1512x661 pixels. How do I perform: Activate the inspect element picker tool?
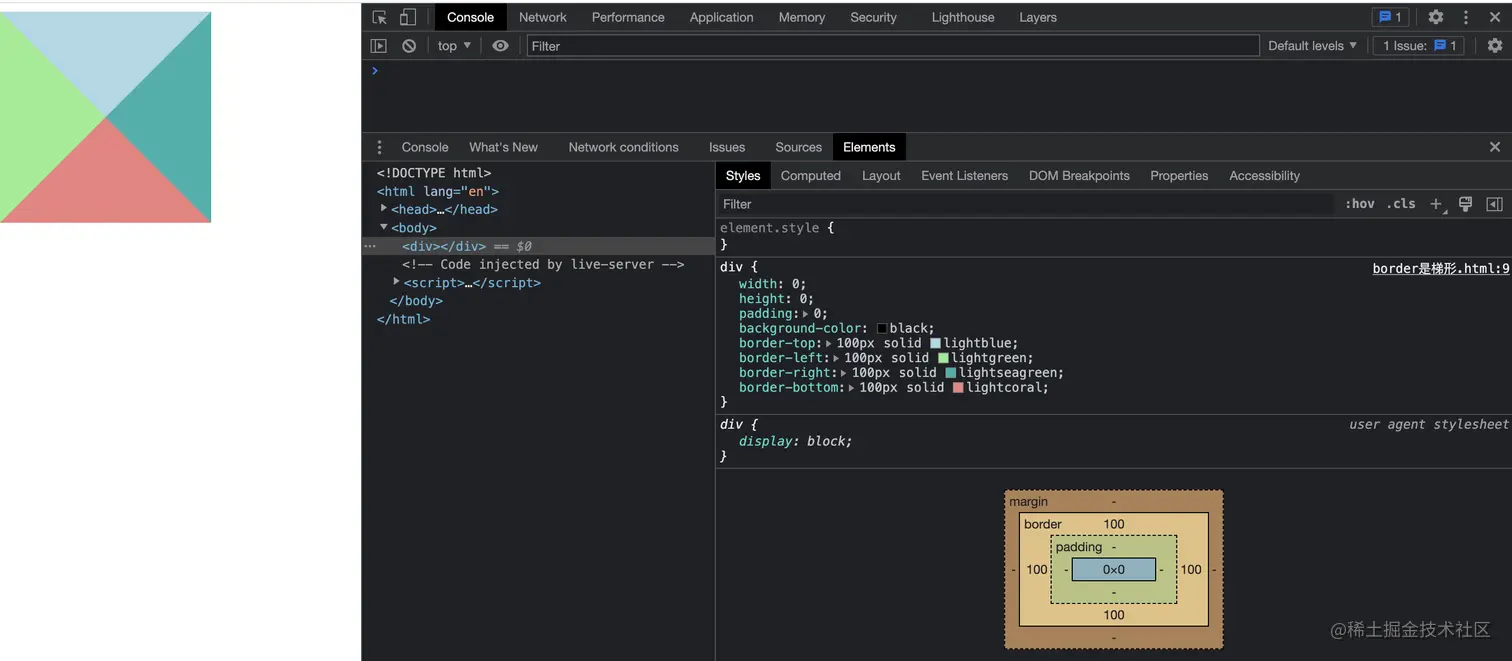click(x=379, y=17)
